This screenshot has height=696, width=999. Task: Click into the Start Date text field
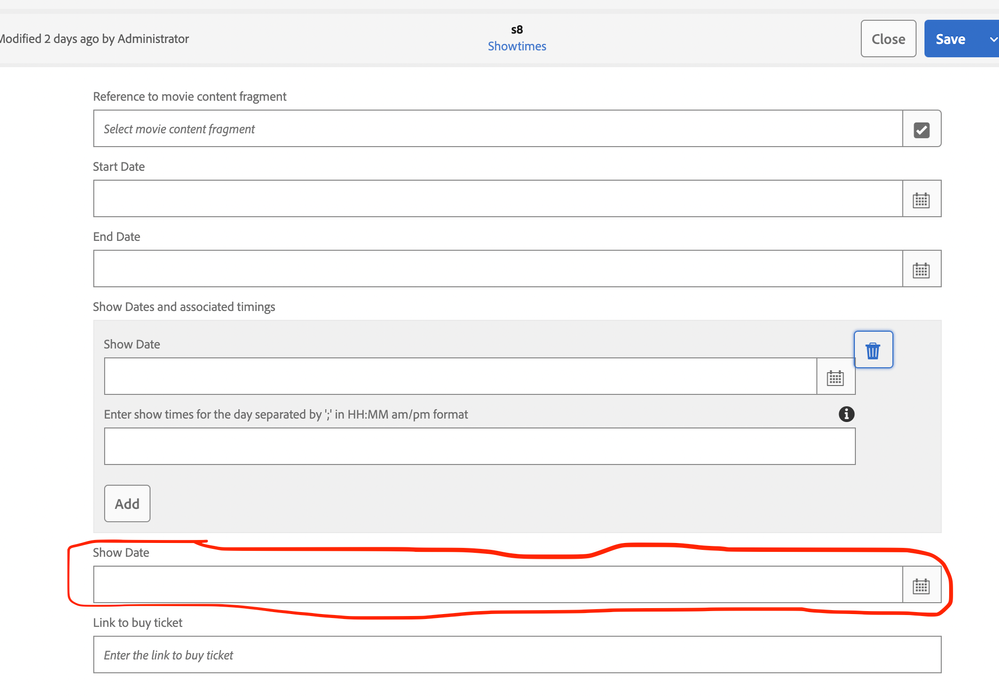pos(497,199)
